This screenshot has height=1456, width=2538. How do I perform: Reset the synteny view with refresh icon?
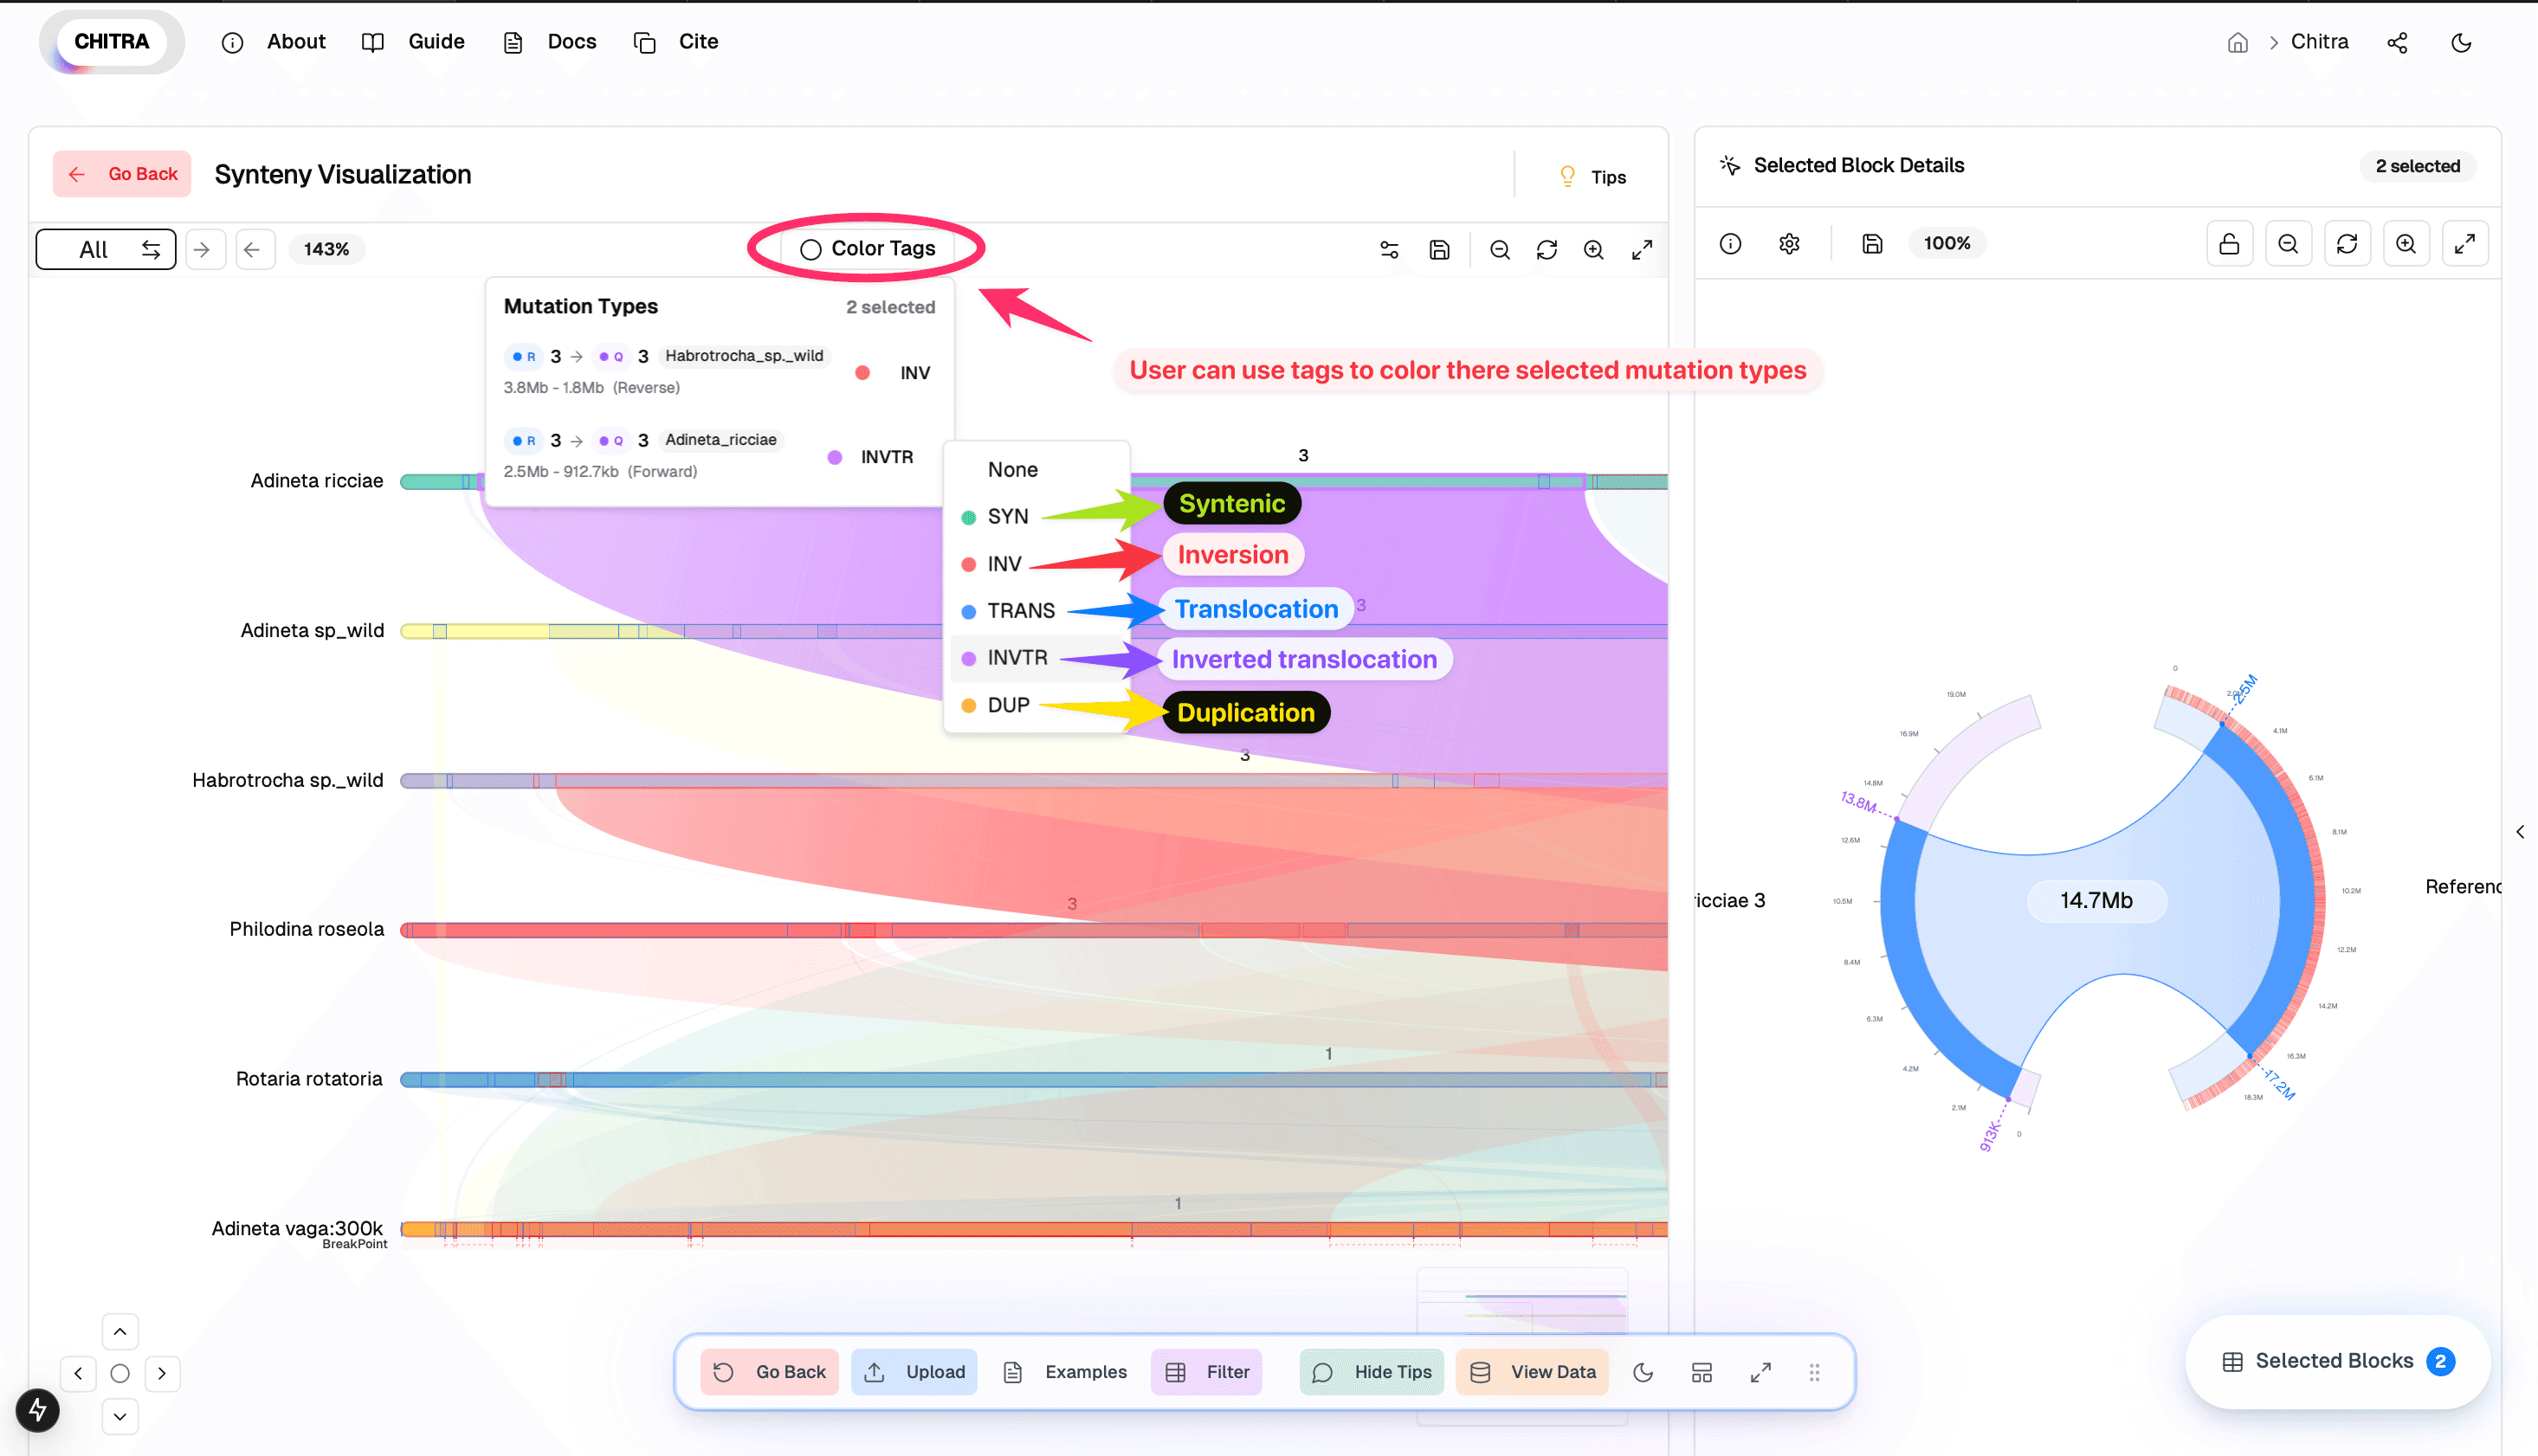[1546, 250]
